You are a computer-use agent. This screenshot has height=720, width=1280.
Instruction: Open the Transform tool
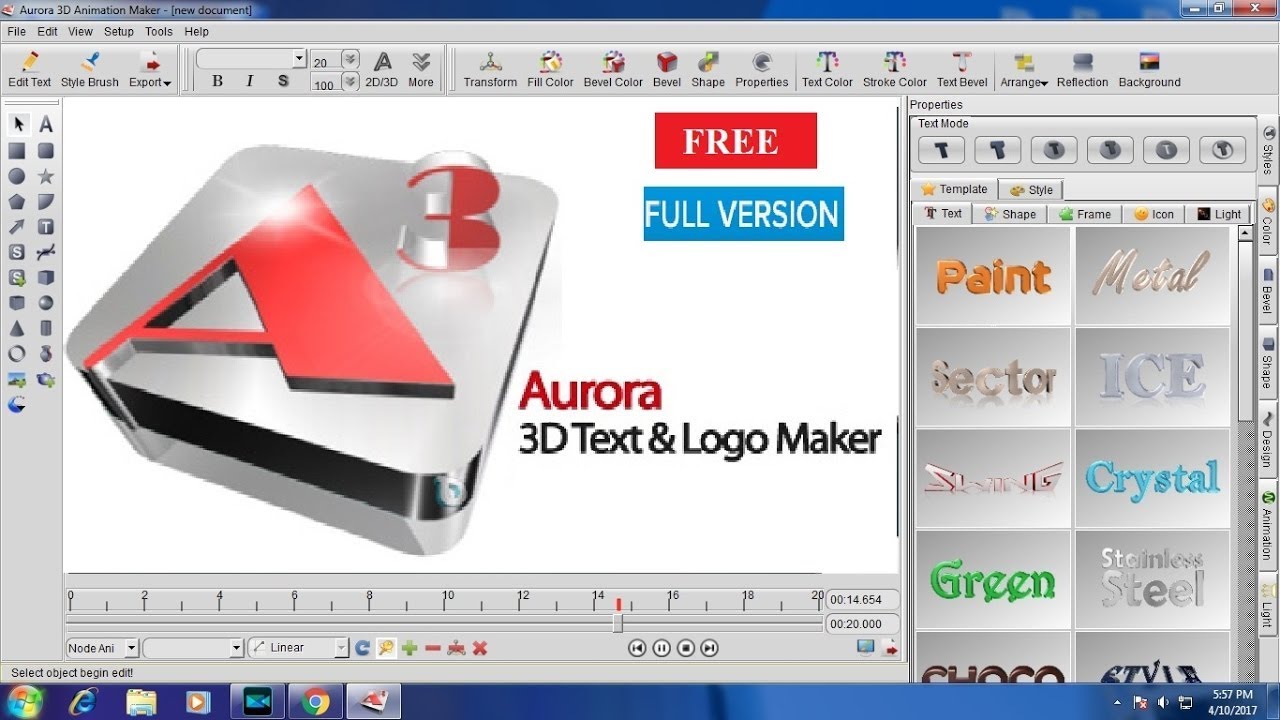tap(490, 70)
